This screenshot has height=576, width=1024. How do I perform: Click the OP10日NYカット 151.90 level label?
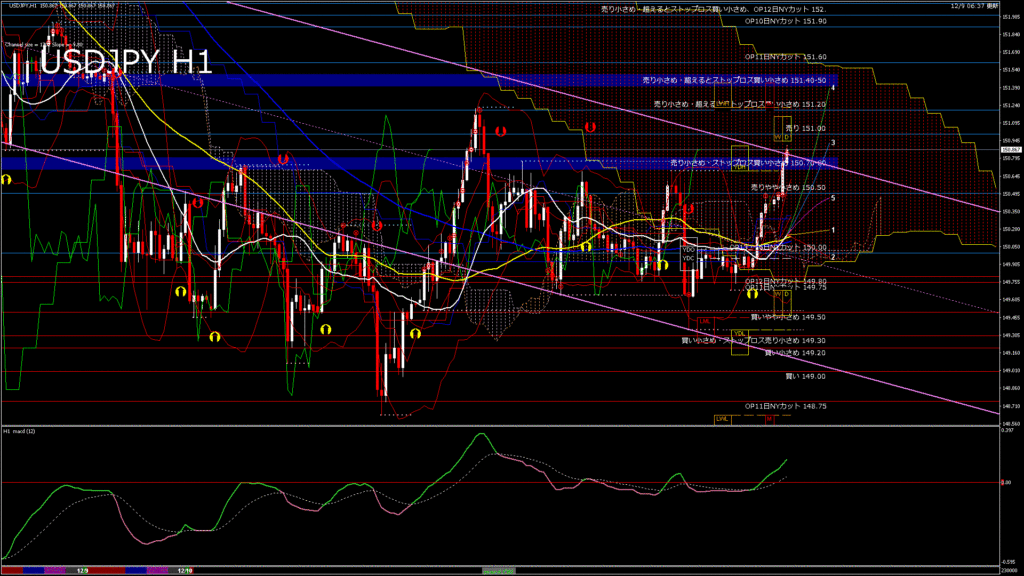[x=785, y=21]
